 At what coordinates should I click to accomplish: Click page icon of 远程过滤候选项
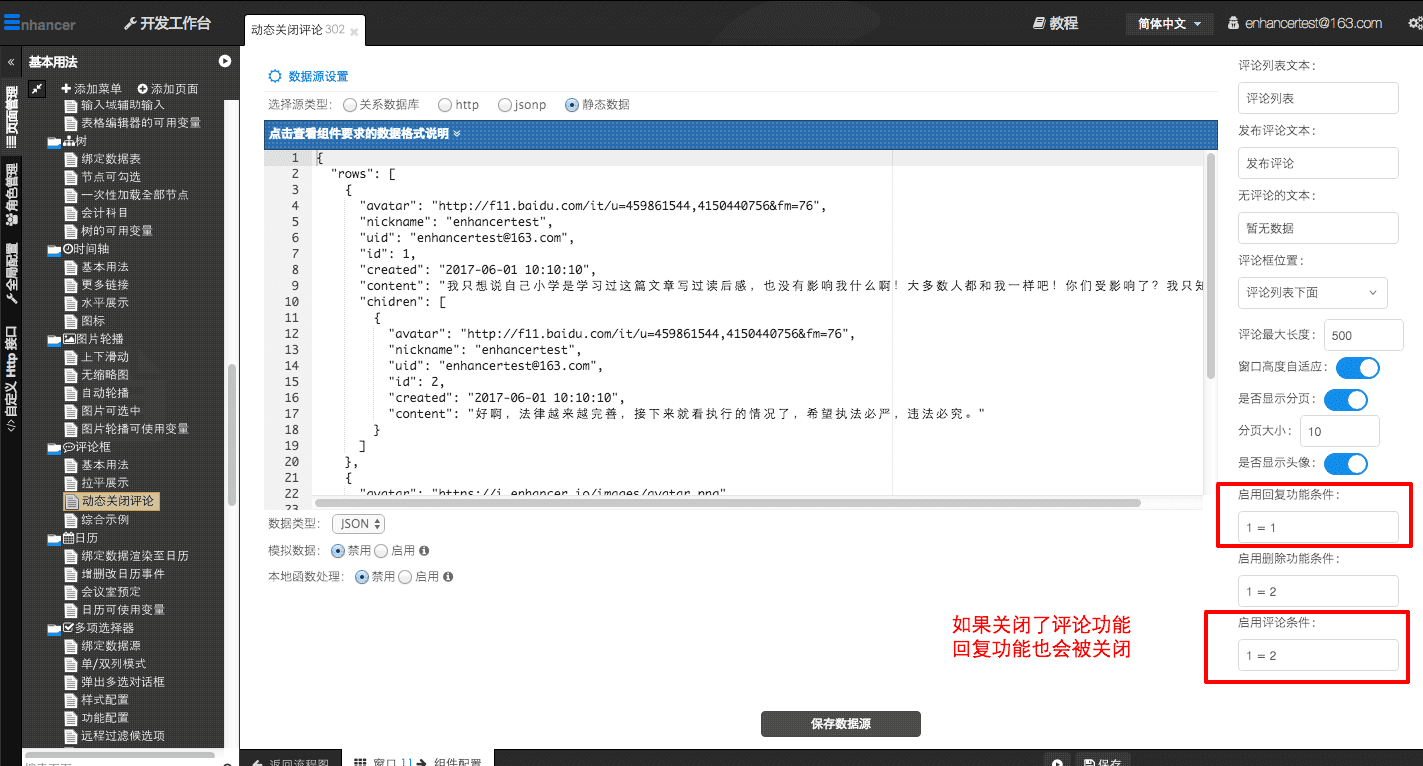tap(71, 736)
